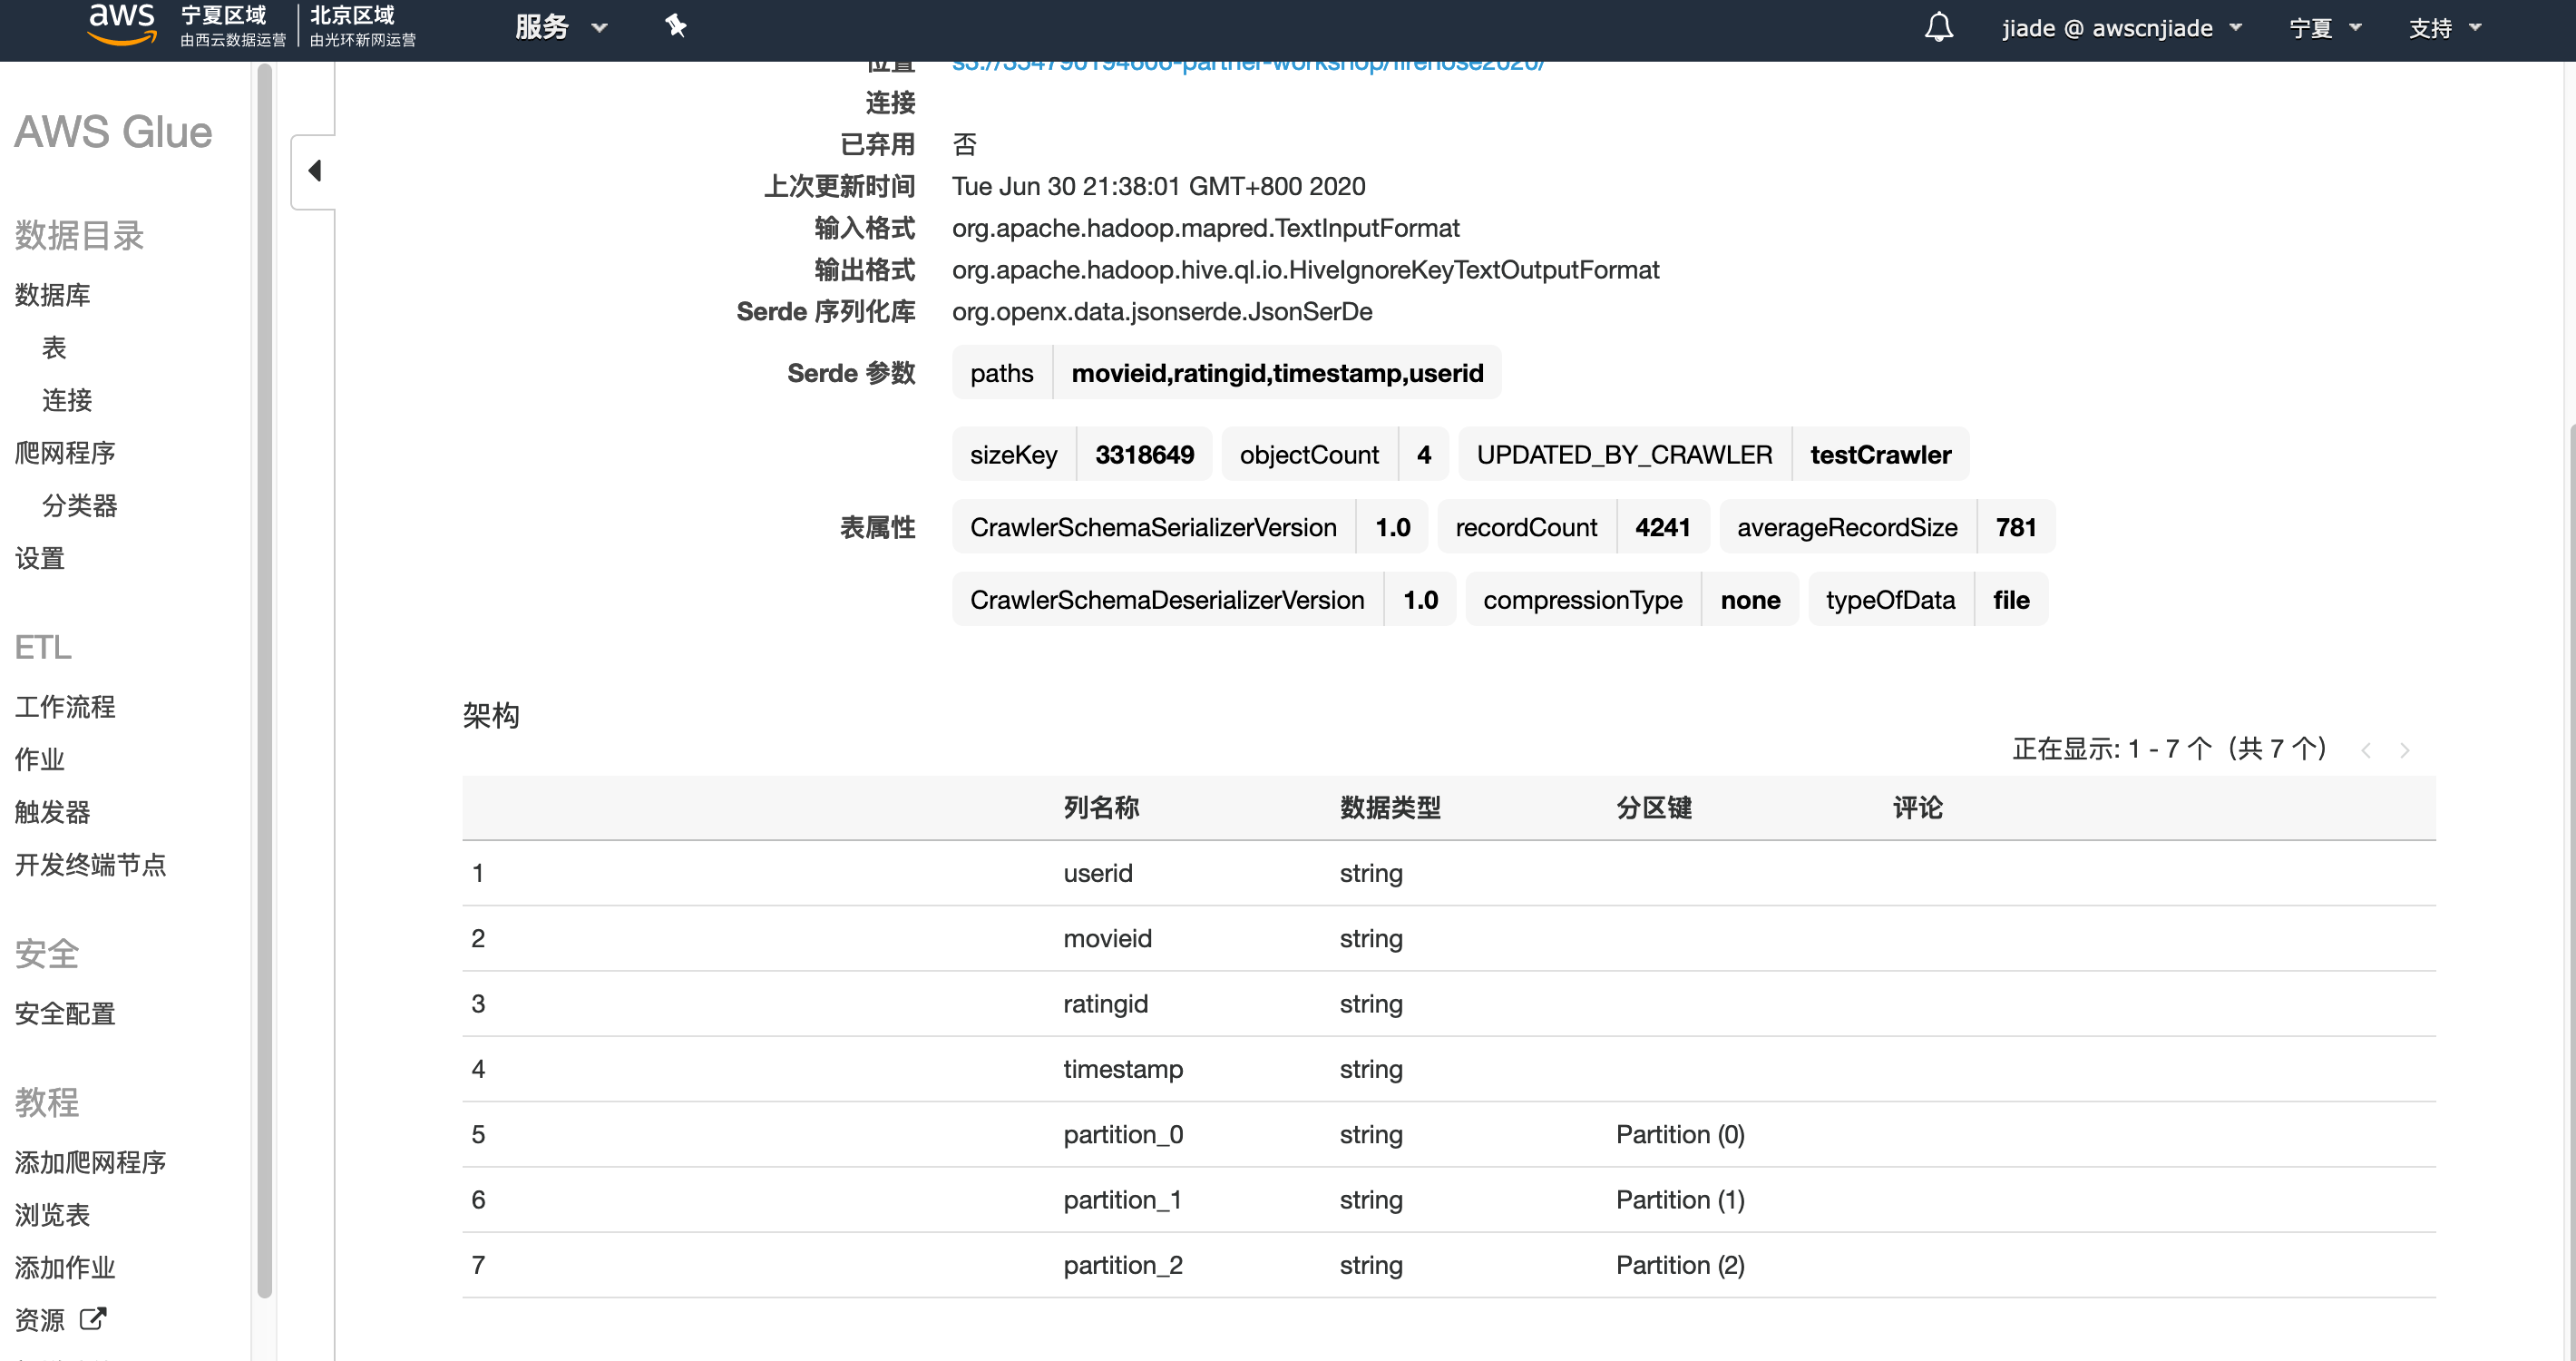The width and height of the screenshot is (2576, 1361).
Task: Open the notifications bell icon
Action: (x=1938, y=27)
